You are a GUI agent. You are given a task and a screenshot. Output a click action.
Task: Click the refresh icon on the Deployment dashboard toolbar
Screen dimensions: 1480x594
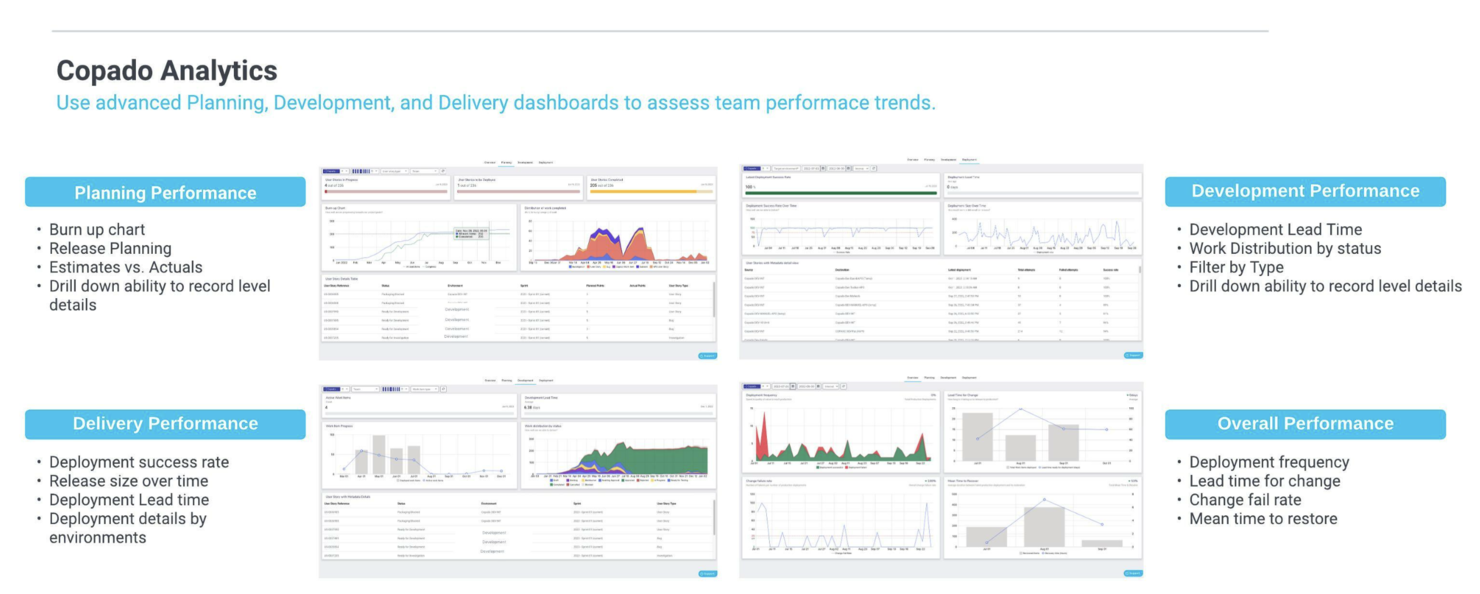(x=873, y=169)
